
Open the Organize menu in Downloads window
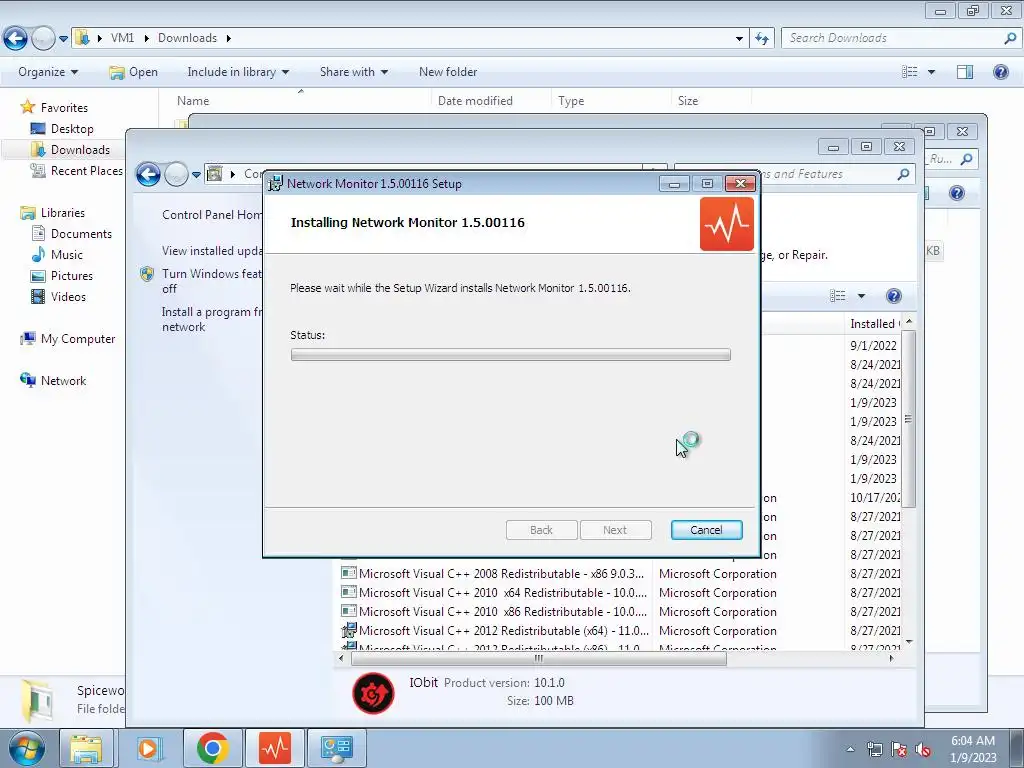coord(48,72)
